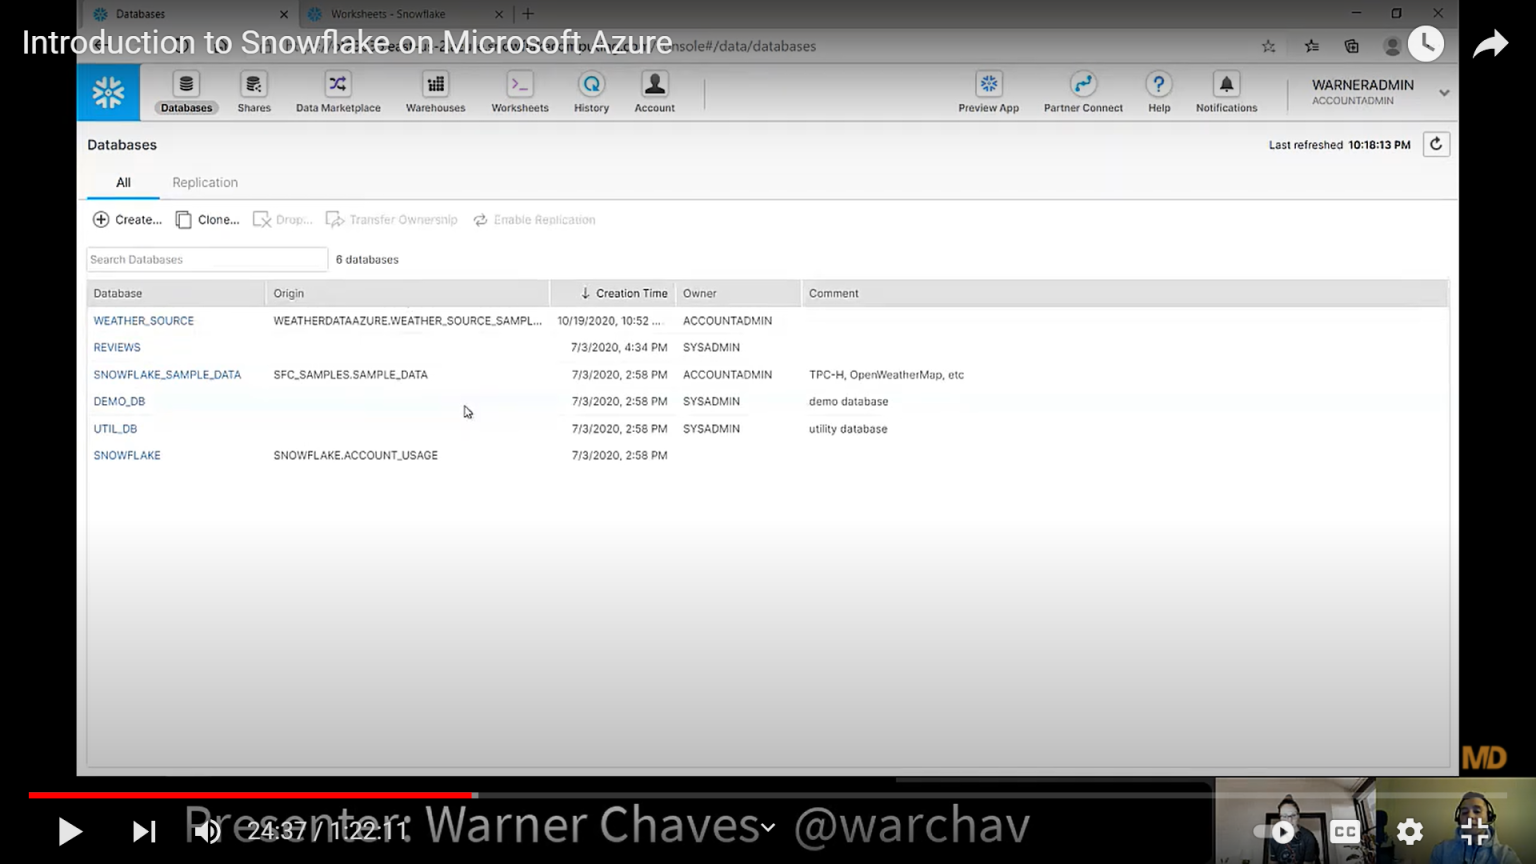Check Snowflake notifications
Image resolution: width=1536 pixels, height=864 pixels.
tap(1226, 91)
